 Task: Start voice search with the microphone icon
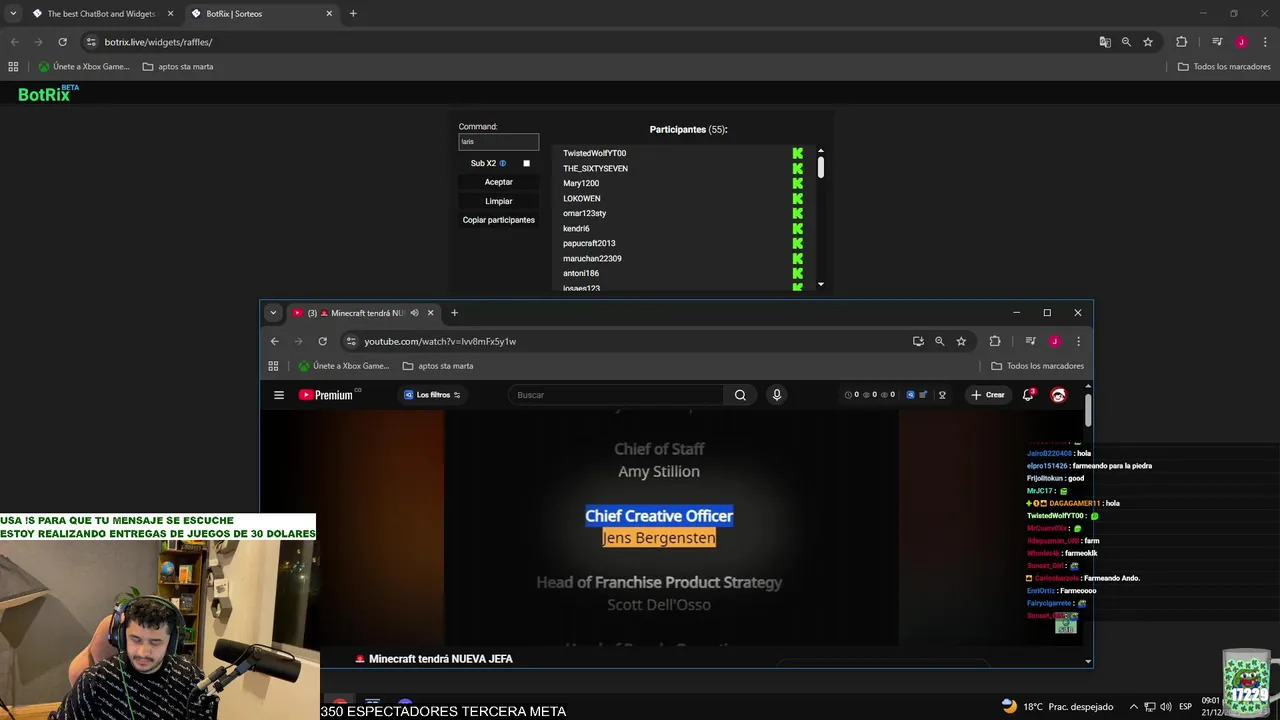tap(776, 395)
